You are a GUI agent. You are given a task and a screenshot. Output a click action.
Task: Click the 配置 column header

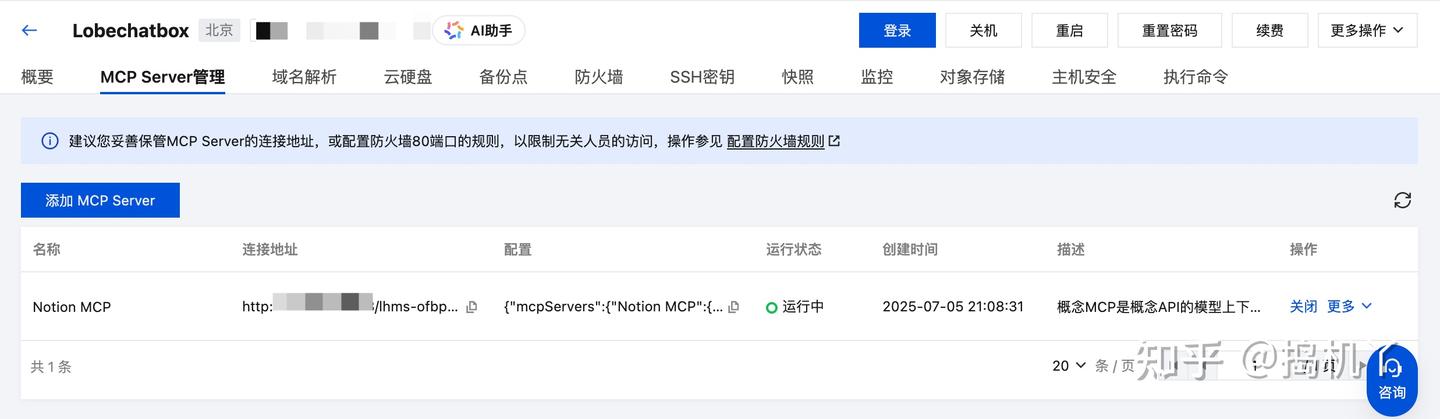(x=518, y=249)
